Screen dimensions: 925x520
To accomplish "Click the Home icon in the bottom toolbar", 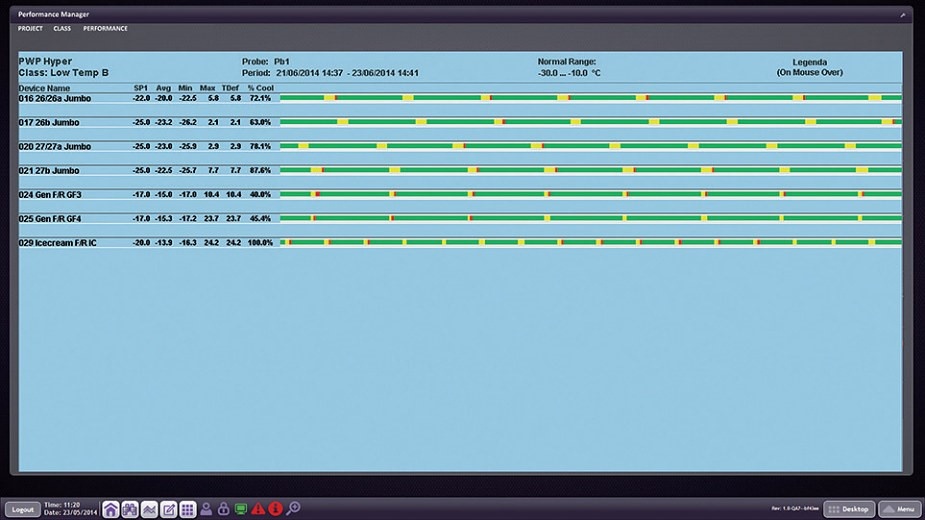I will (110, 509).
